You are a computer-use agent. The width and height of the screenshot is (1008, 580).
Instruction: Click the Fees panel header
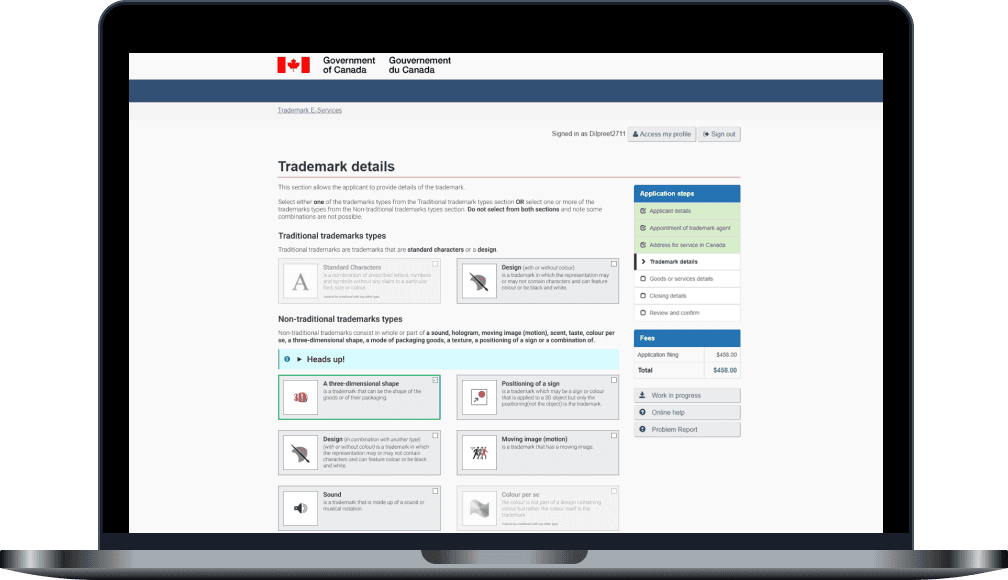coord(687,338)
